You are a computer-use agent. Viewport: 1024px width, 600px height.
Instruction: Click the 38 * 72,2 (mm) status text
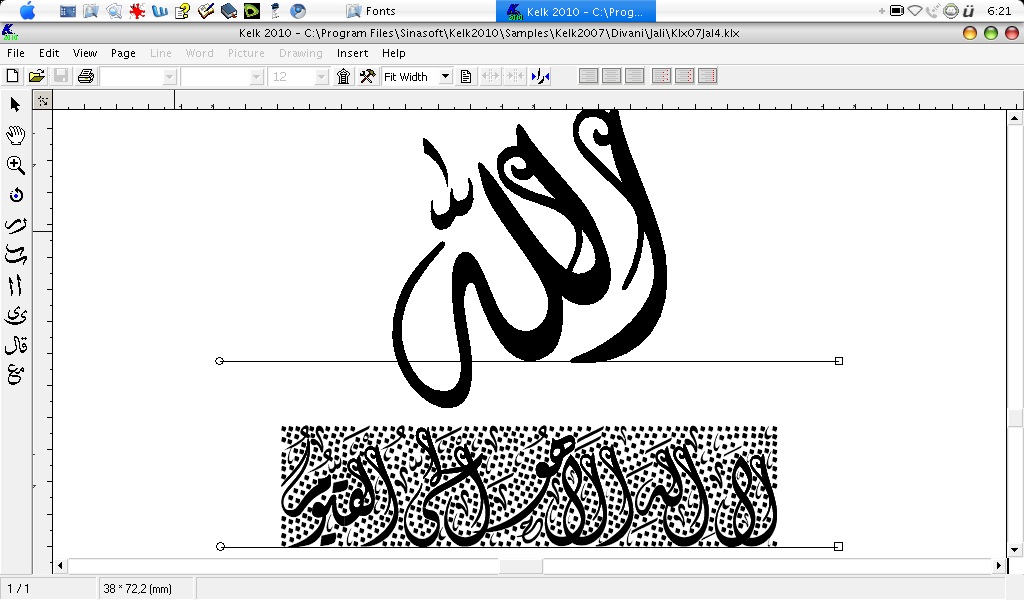pos(138,589)
